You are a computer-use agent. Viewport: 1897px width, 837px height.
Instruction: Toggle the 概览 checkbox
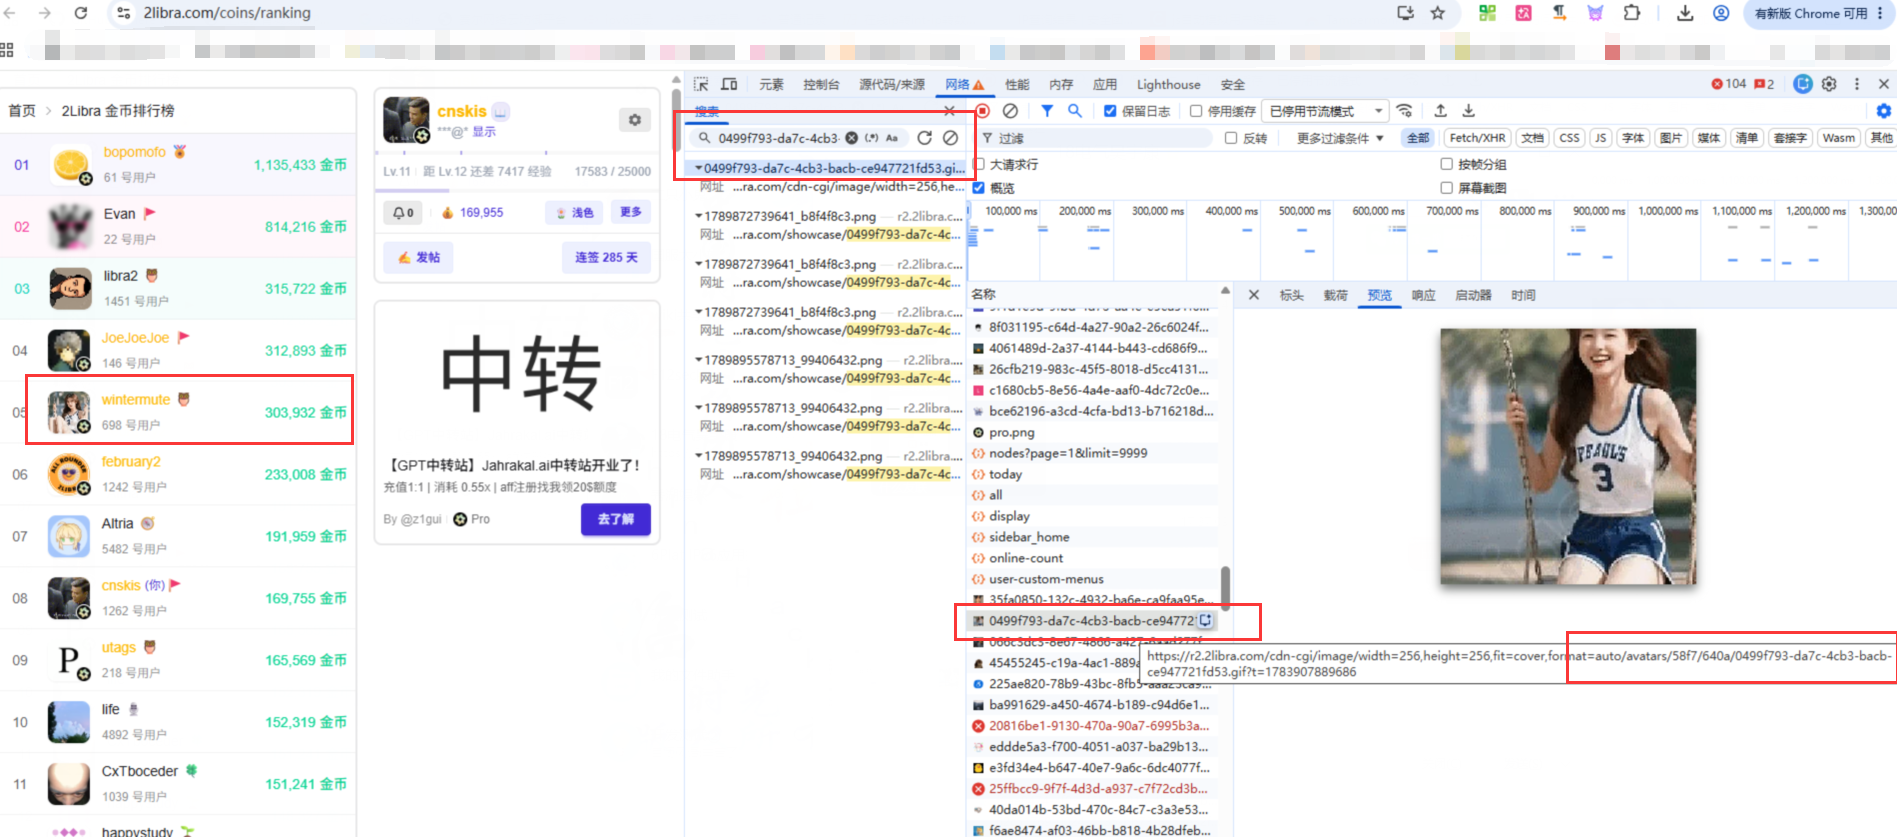979,188
